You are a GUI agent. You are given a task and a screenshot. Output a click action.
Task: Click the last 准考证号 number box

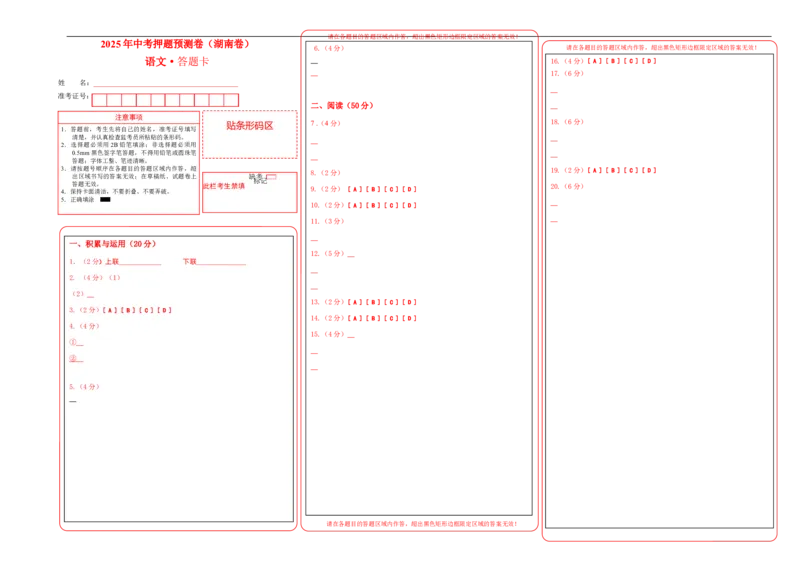pos(231,100)
